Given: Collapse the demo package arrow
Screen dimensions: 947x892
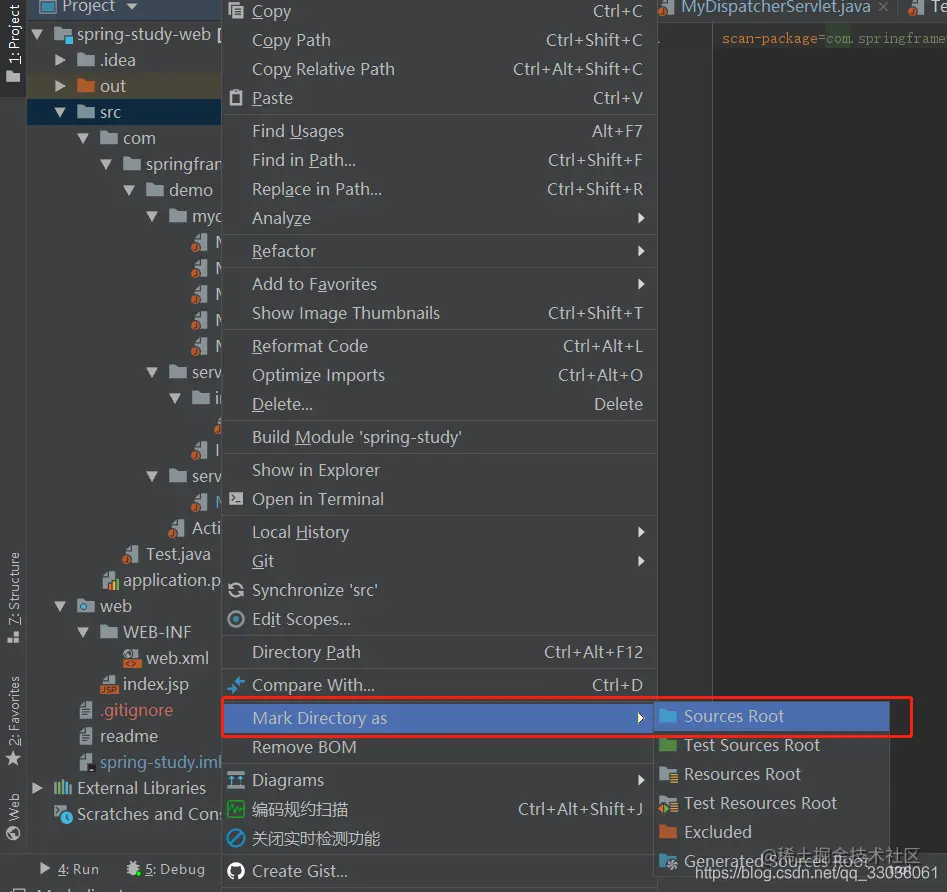Looking at the screenshot, I should pos(129,190).
